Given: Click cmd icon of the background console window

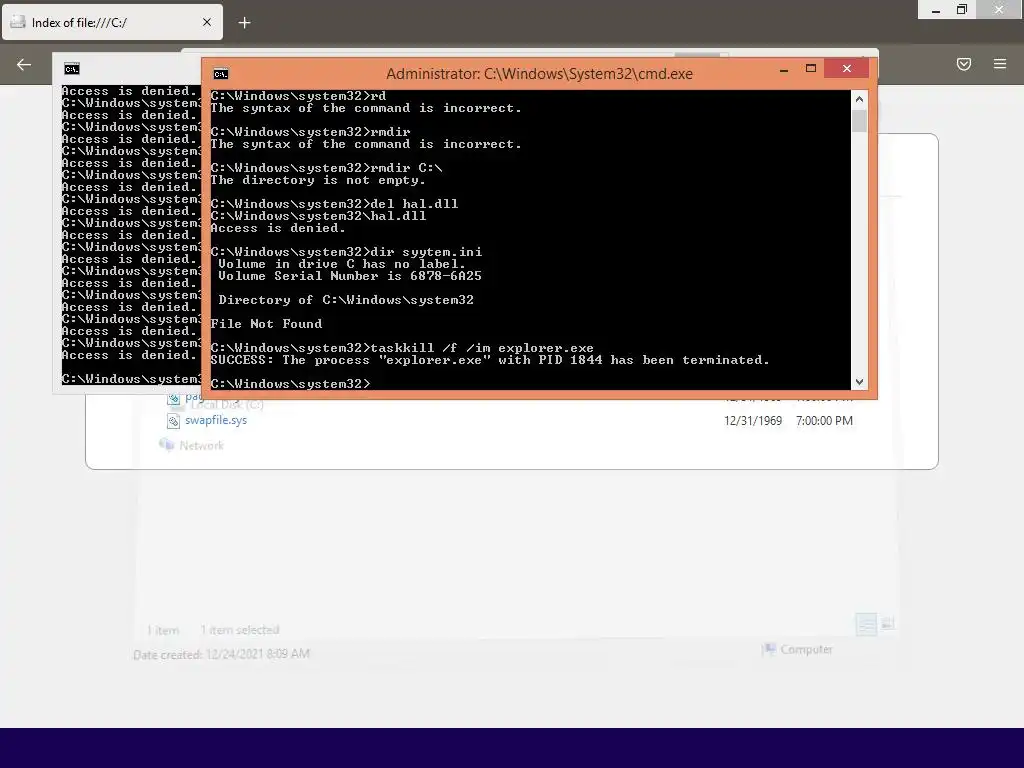Looking at the screenshot, I should tap(72, 69).
